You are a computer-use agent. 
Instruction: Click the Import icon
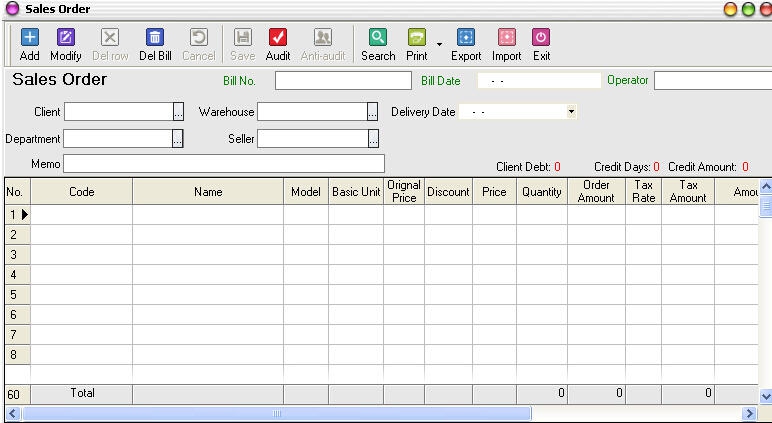pyautogui.click(x=506, y=38)
